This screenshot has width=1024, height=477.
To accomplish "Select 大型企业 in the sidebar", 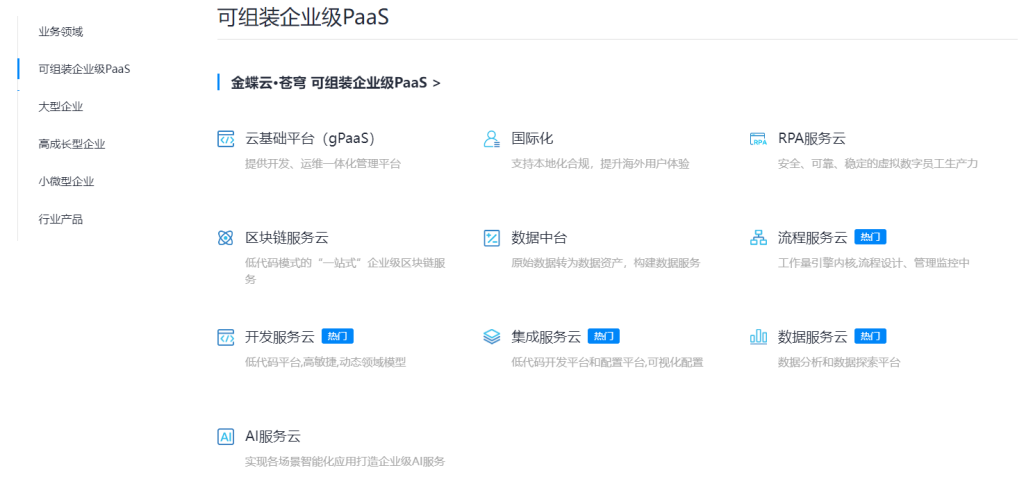I will click(61, 107).
